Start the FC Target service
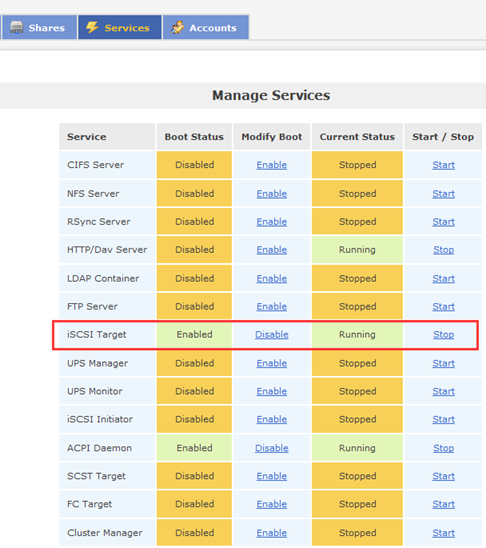This screenshot has height=548, width=486. click(x=443, y=504)
